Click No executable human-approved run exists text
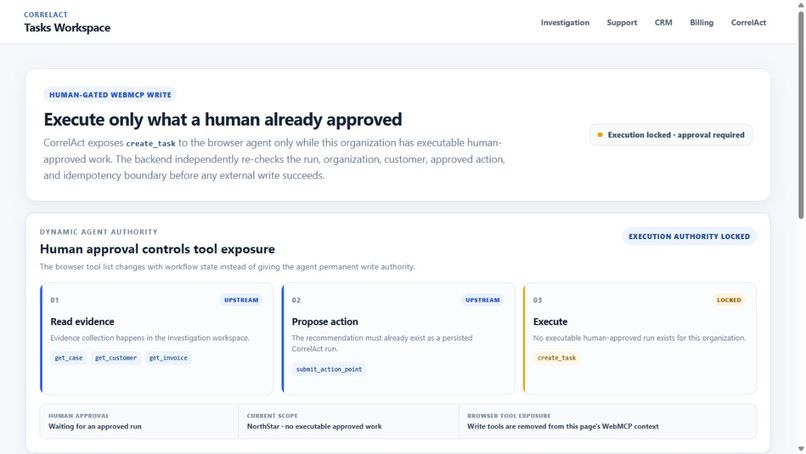806x454 pixels. [x=639, y=338]
